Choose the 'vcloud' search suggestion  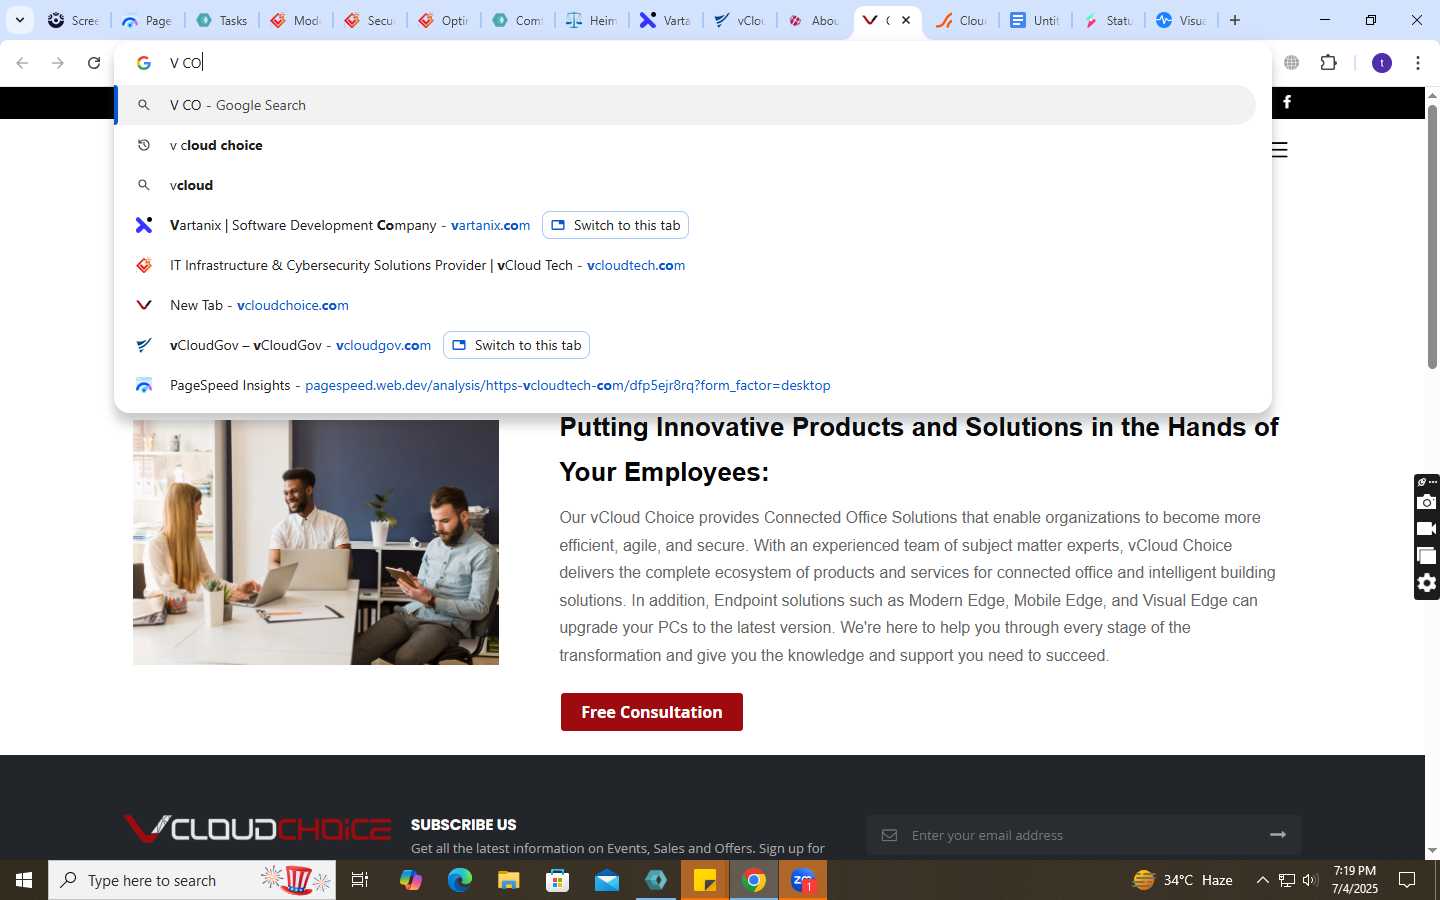tap(685, 185)
